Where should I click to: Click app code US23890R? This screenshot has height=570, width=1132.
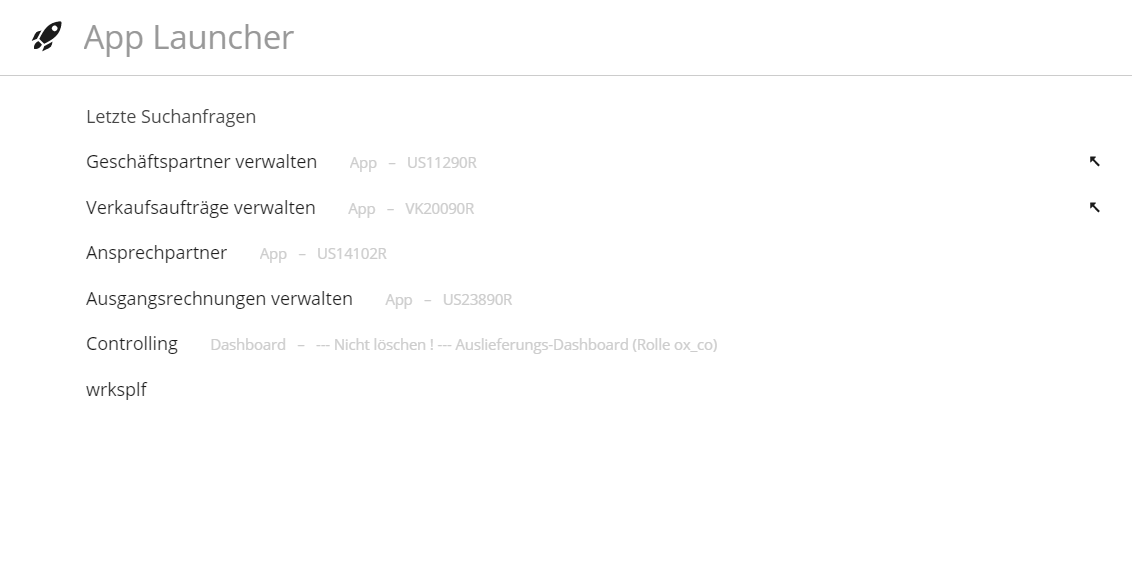pyautogui.click(x=477, y=299)
